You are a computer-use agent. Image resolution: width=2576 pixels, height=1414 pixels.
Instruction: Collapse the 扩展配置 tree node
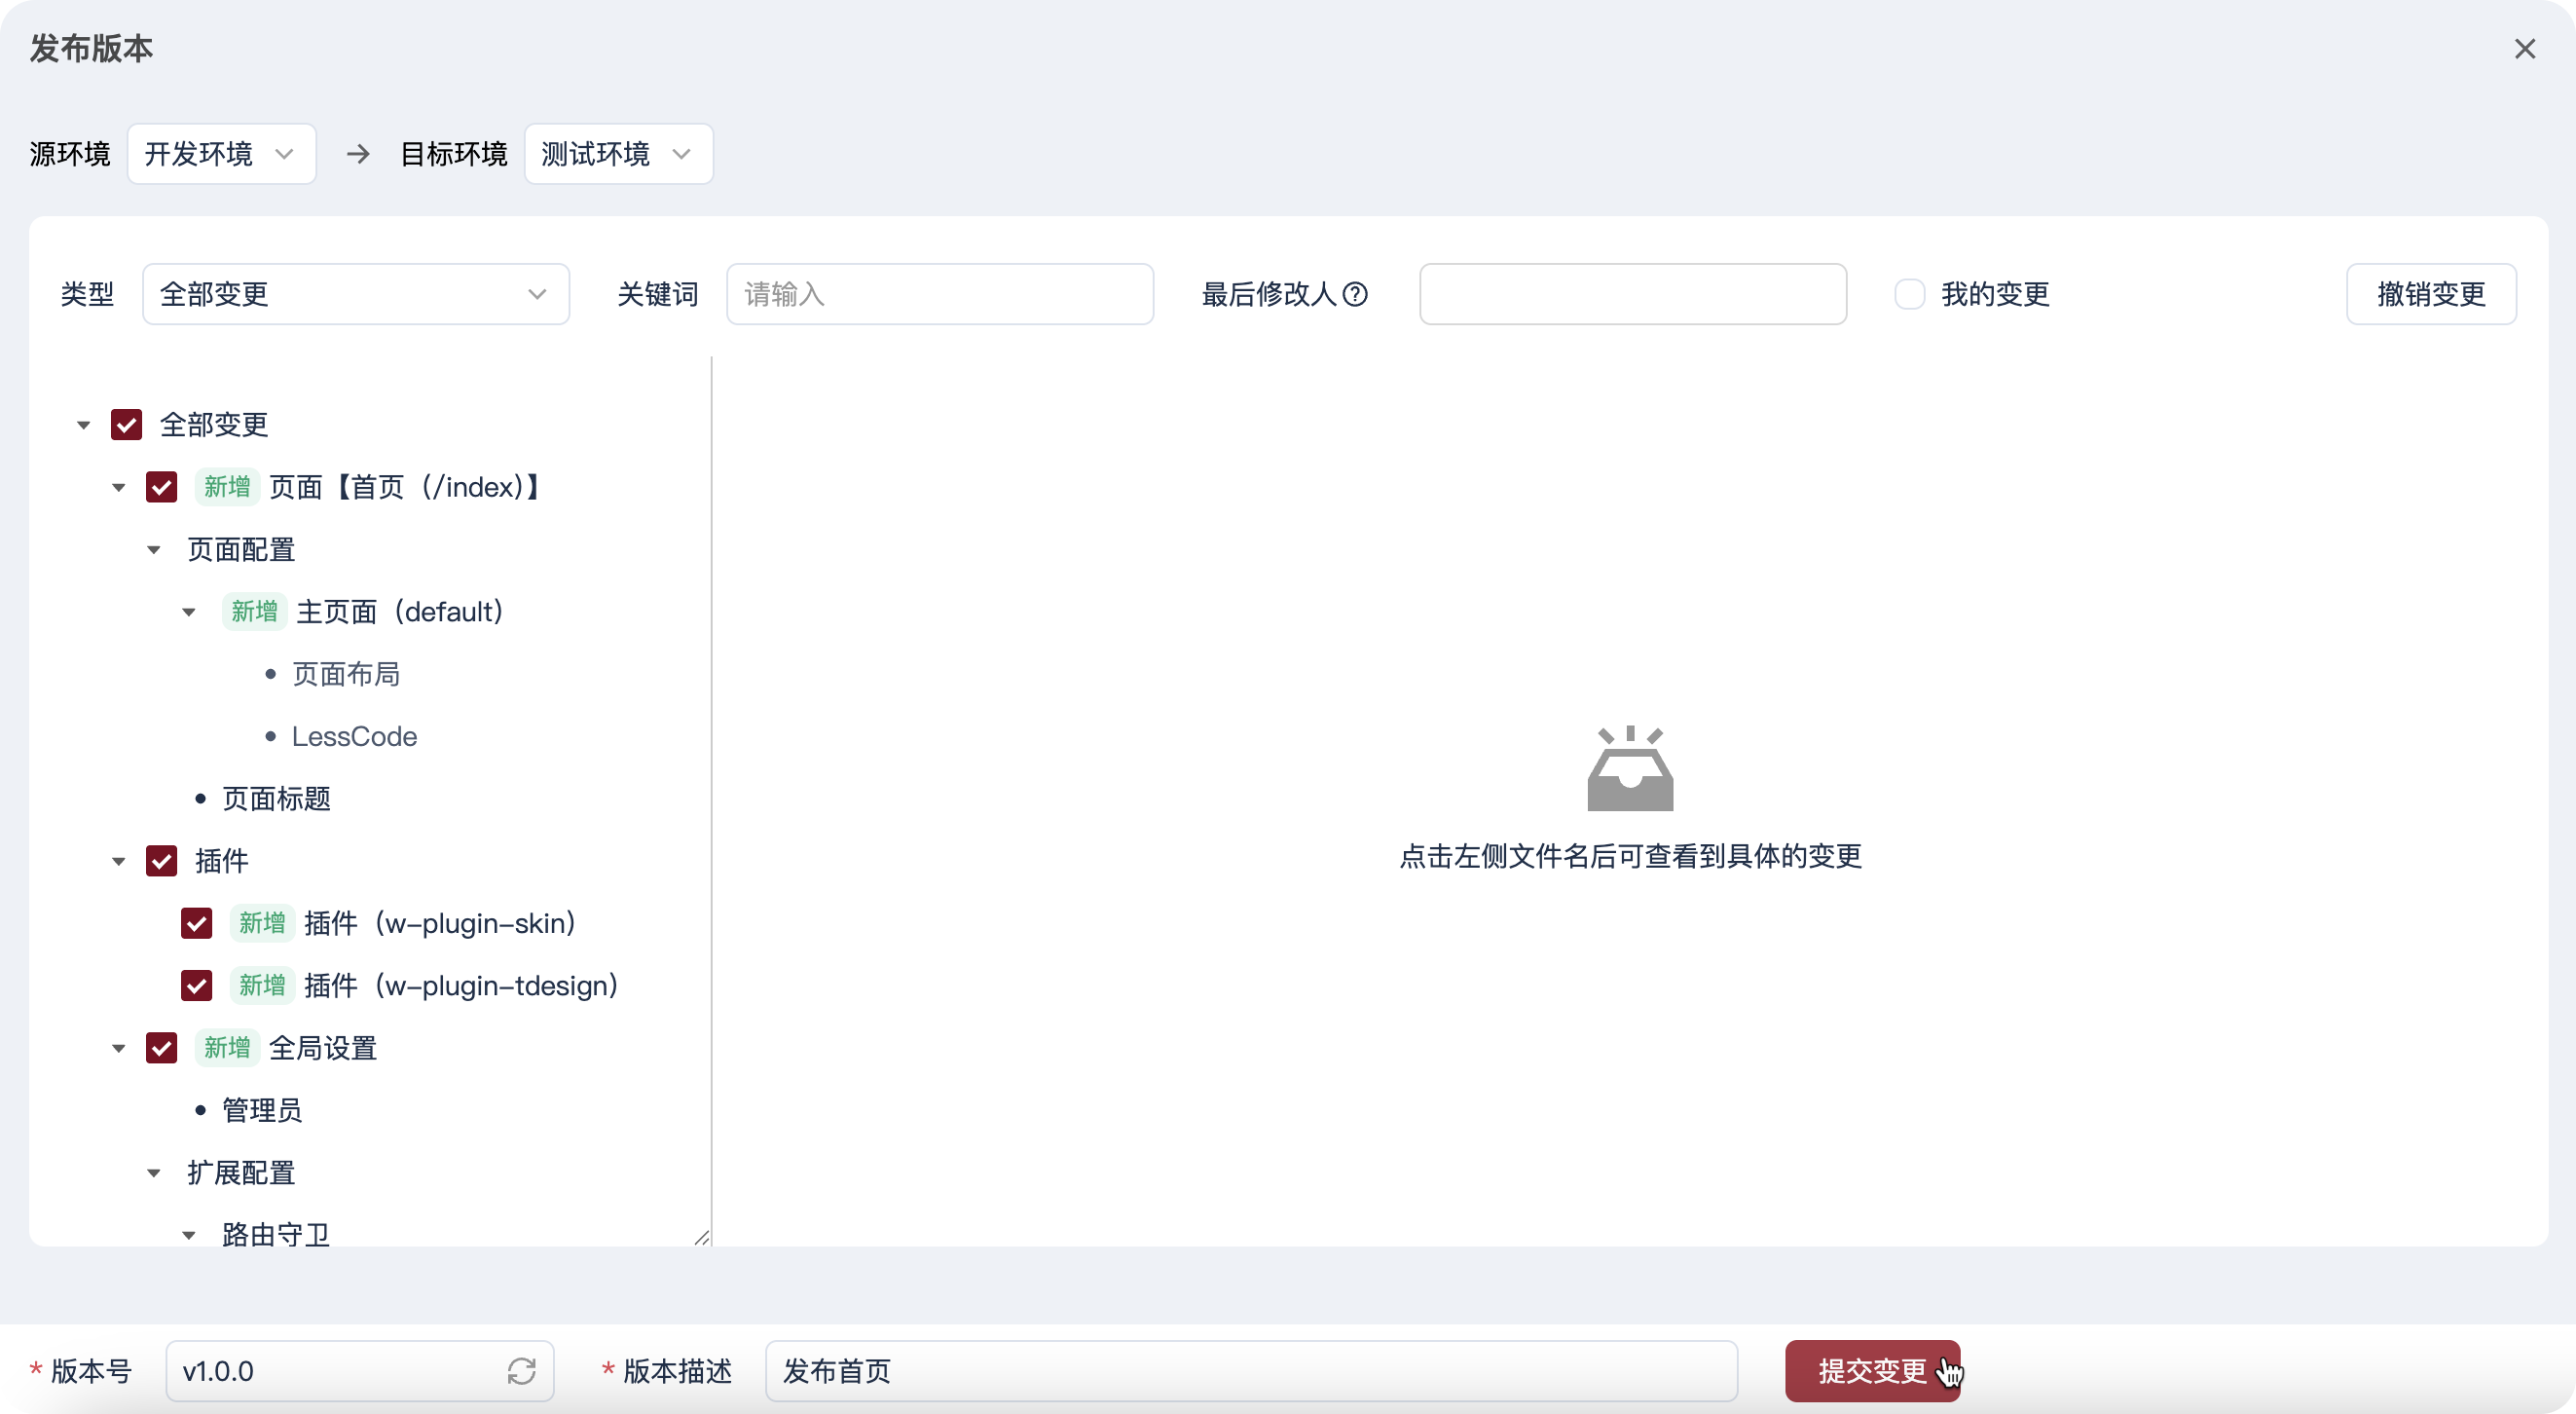(154, 1173)
